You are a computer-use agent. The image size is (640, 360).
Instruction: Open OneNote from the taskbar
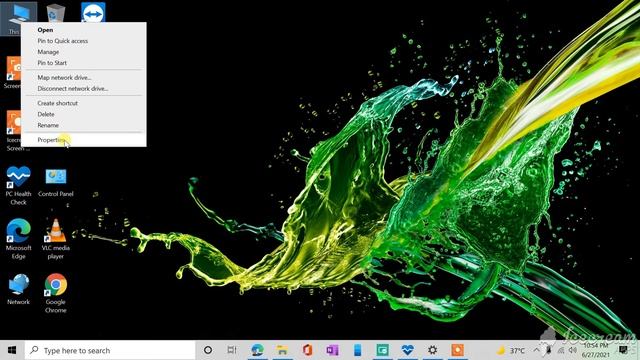332,350
